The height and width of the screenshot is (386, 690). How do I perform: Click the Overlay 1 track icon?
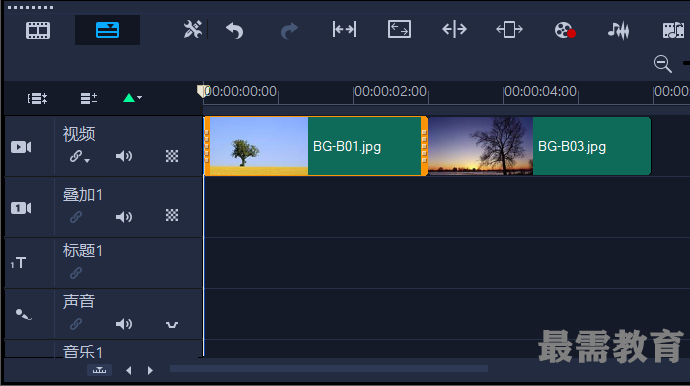pos(21,208)
